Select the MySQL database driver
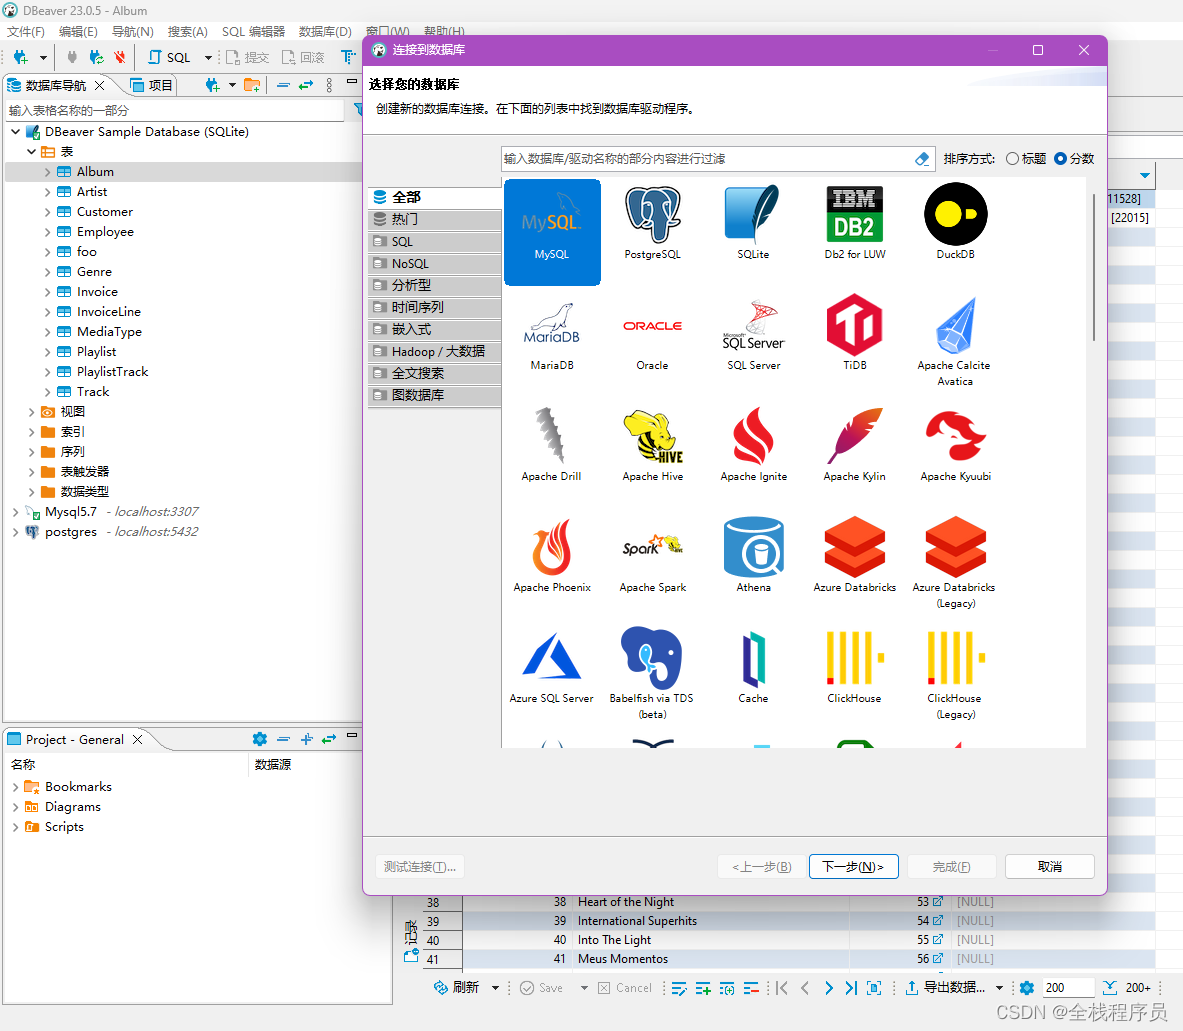Viewport: 1183px width, 1031px height. [552, 232]
